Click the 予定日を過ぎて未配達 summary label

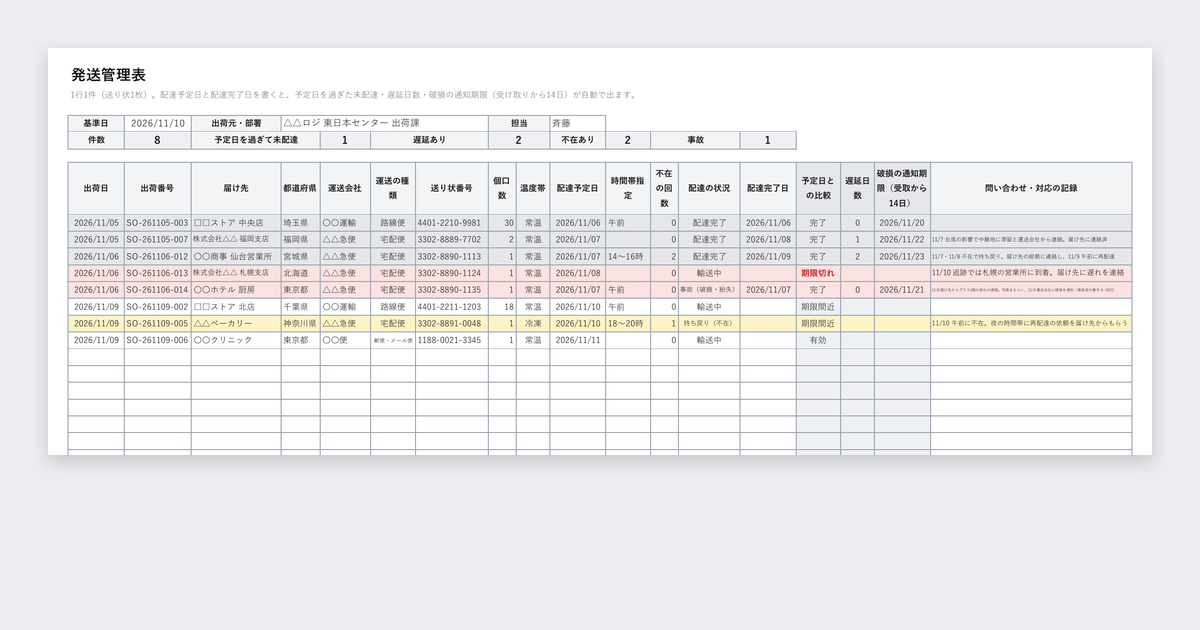coord(256,140)
